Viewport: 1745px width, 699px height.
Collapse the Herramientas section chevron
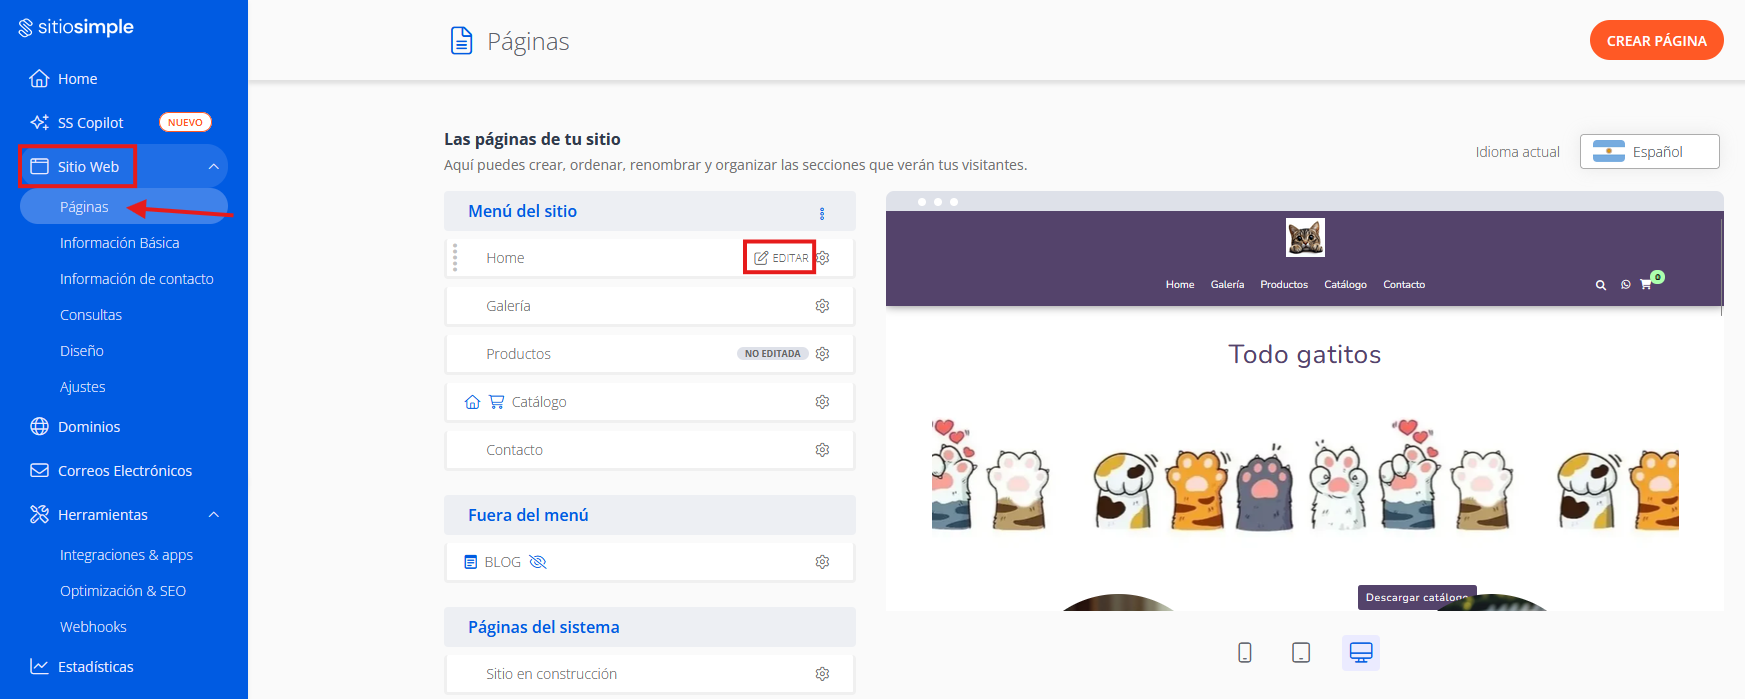(x=213, y=514)
